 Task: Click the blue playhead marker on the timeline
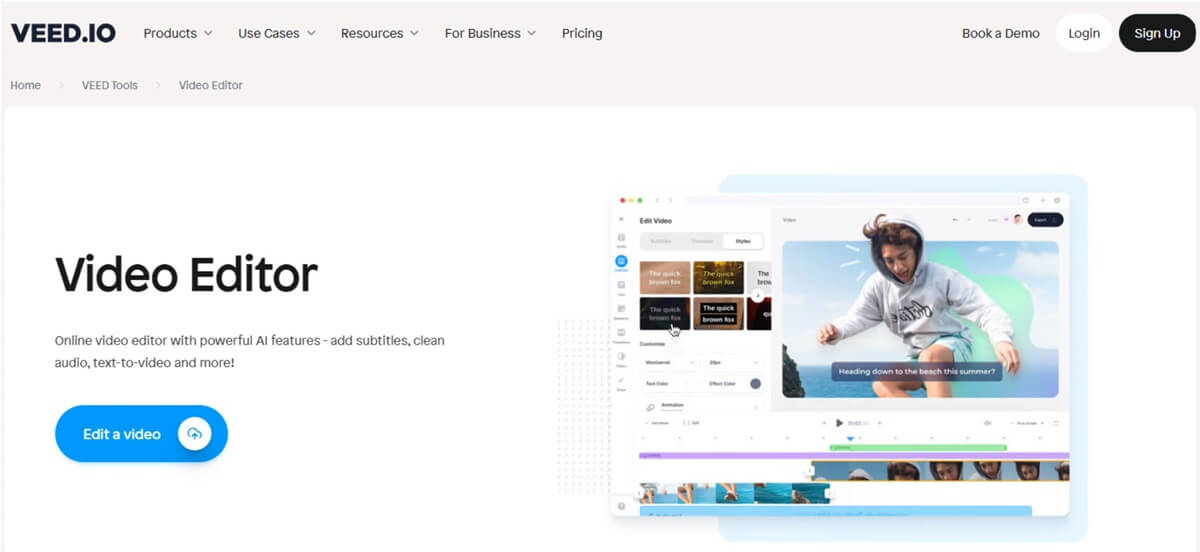(x=851, y=438)
